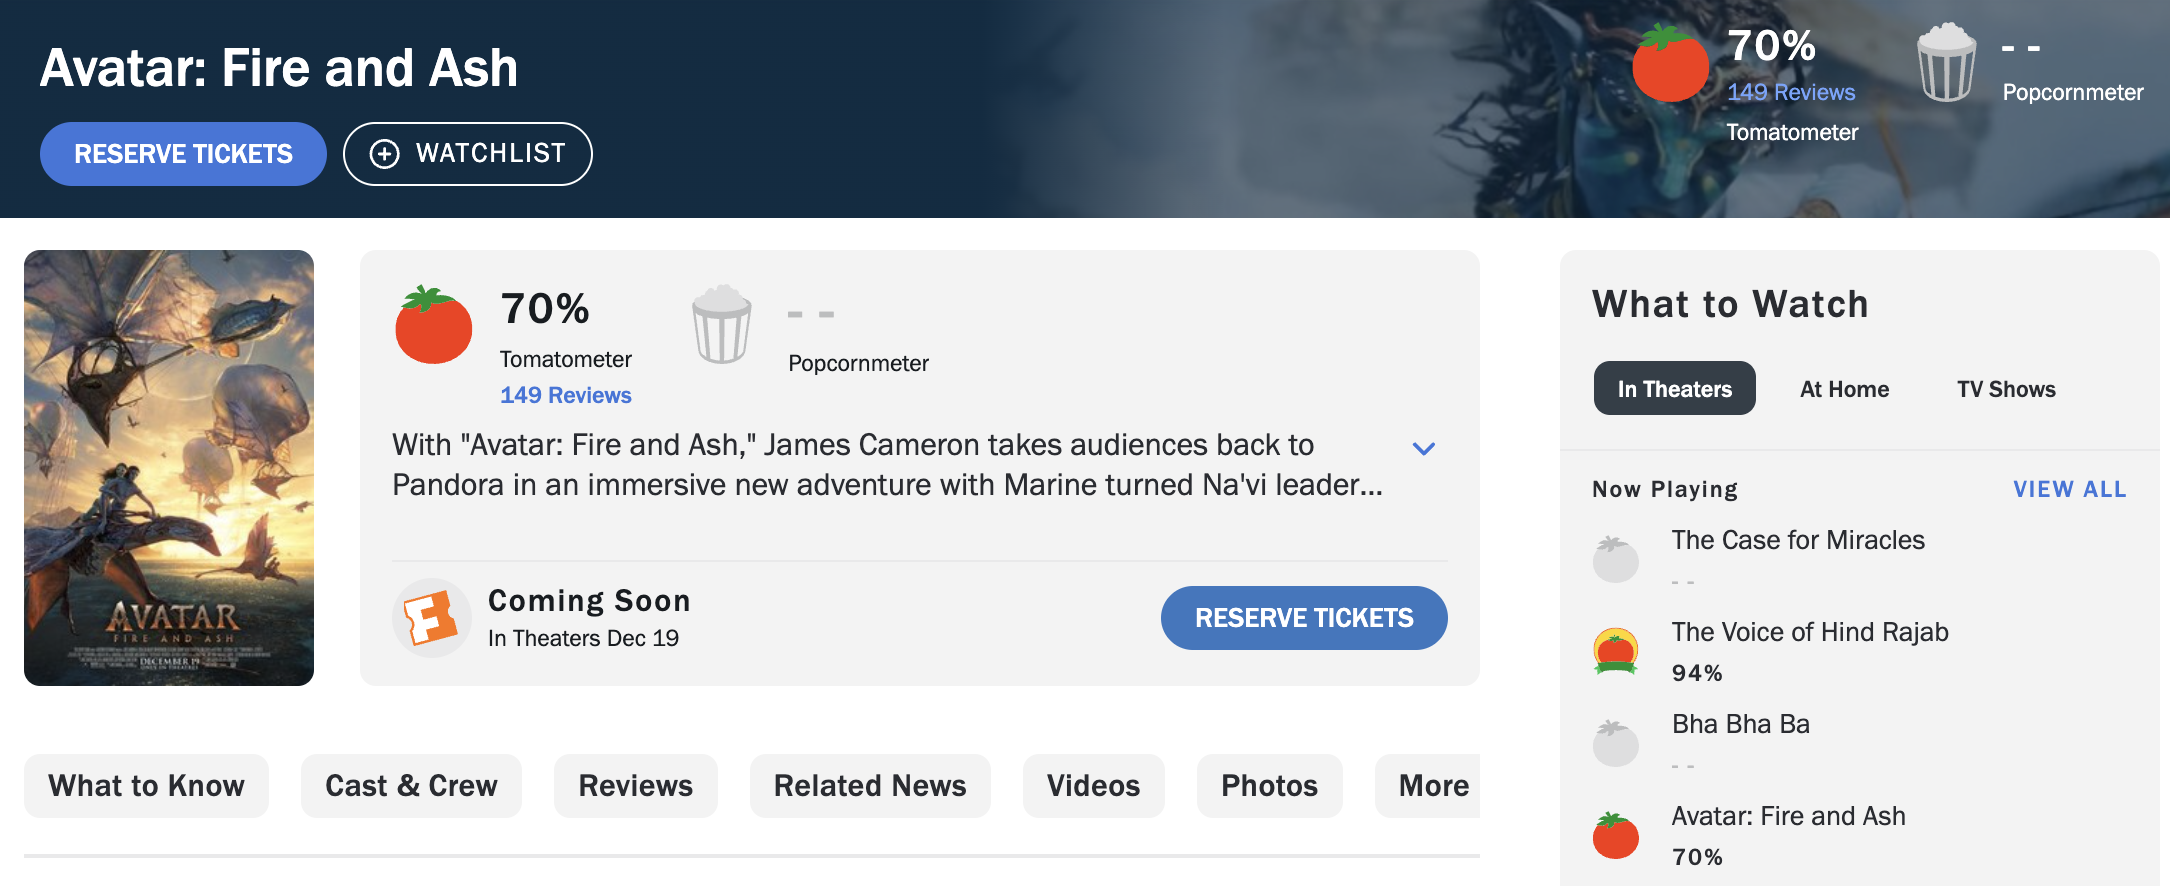Image resolution: width=2170 pixels, height=886 pixels.
Task: Click View All for Now Playing
Action: pos(2069,489)
